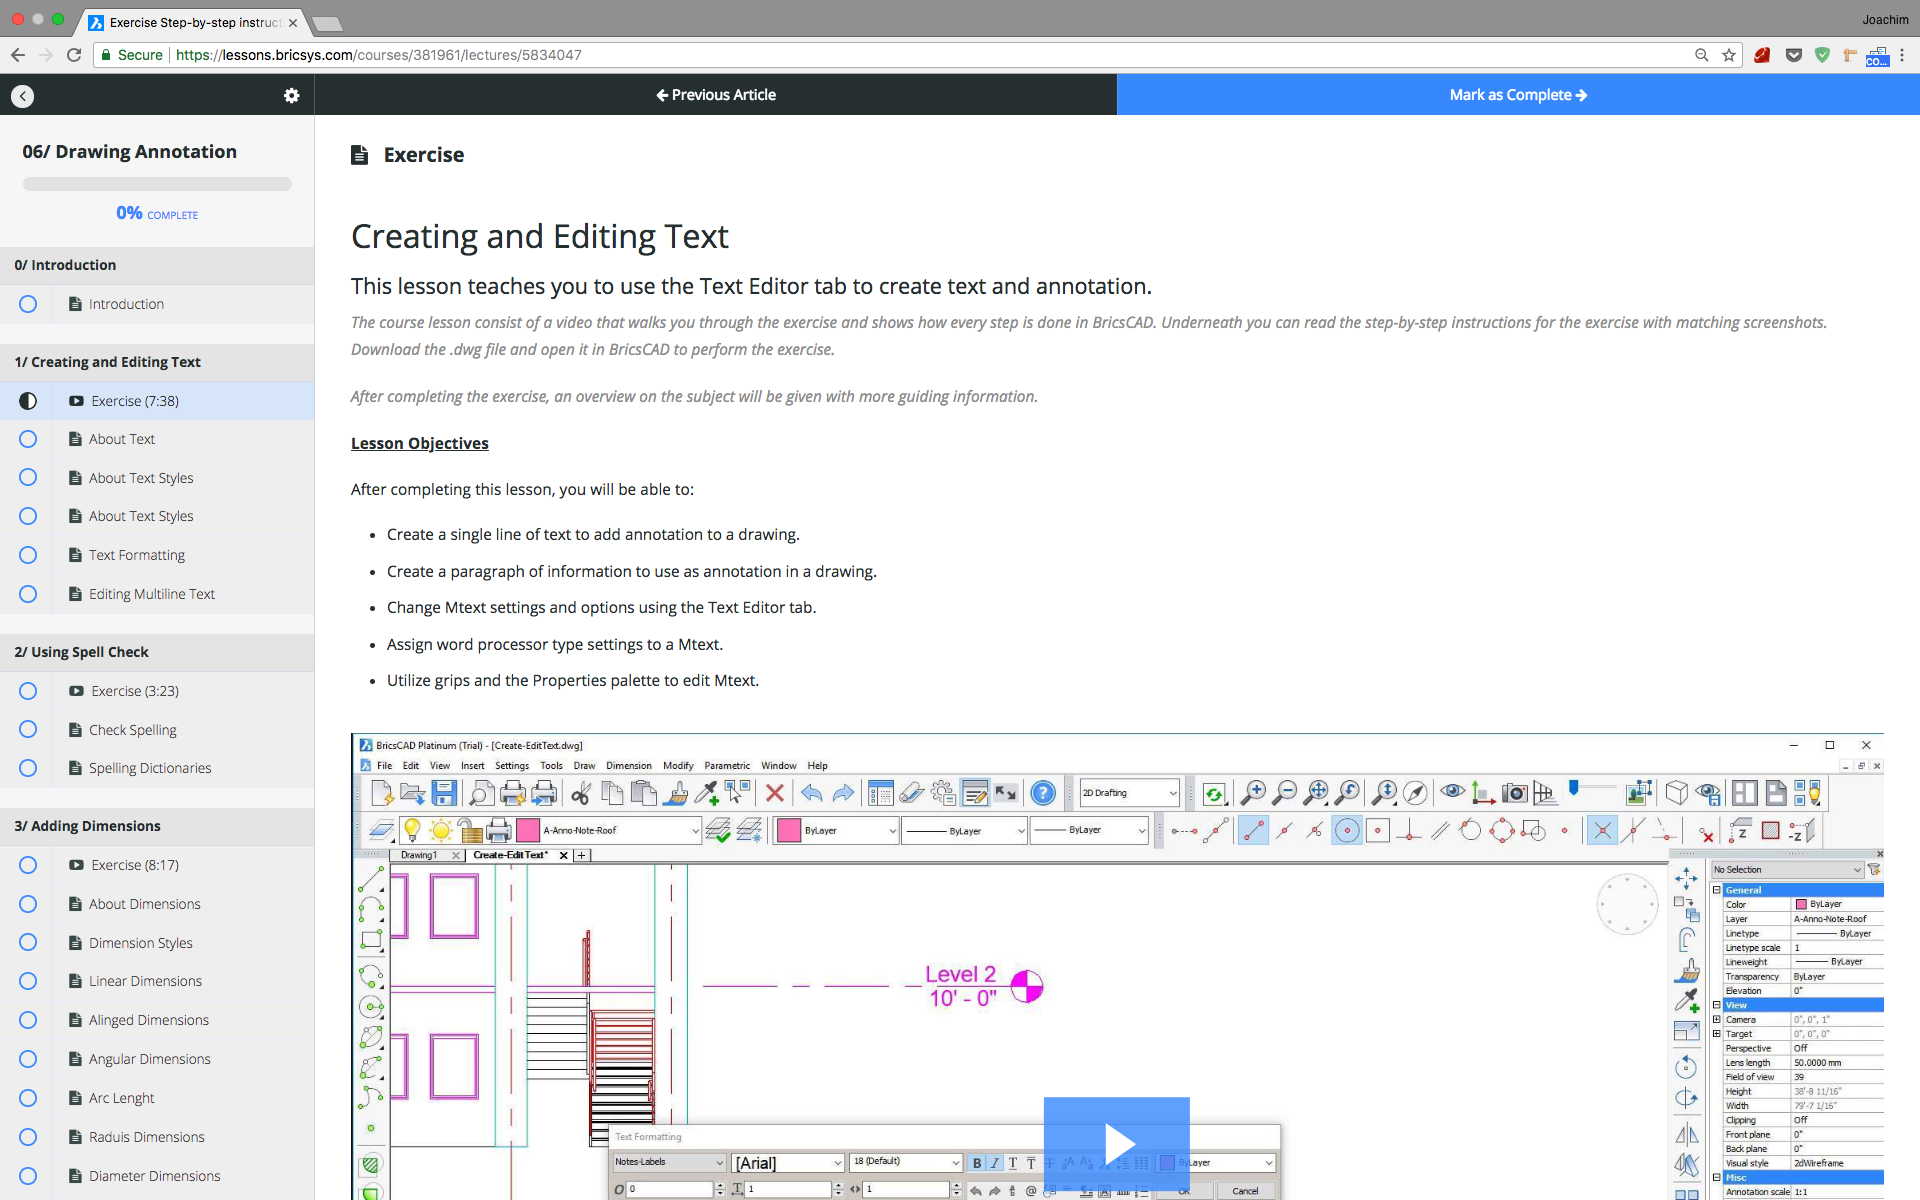
Task: Click the red delete X icon in toolbar
Action: pyautogui.click(x=774, y=793)
